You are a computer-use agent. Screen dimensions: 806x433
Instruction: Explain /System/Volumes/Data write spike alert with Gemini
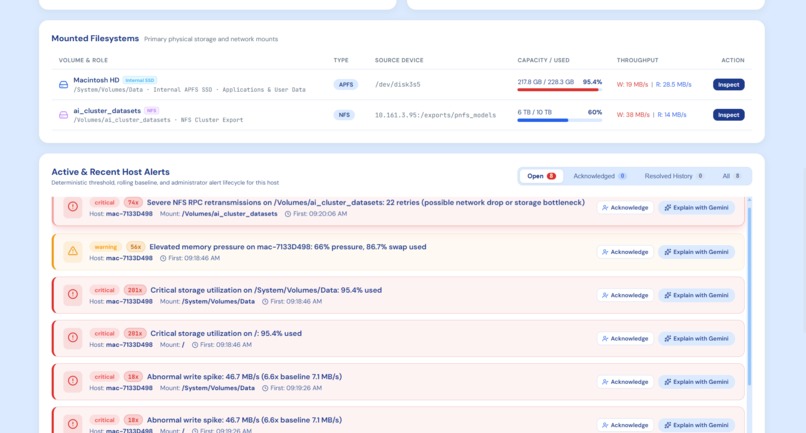coord(697,382)
